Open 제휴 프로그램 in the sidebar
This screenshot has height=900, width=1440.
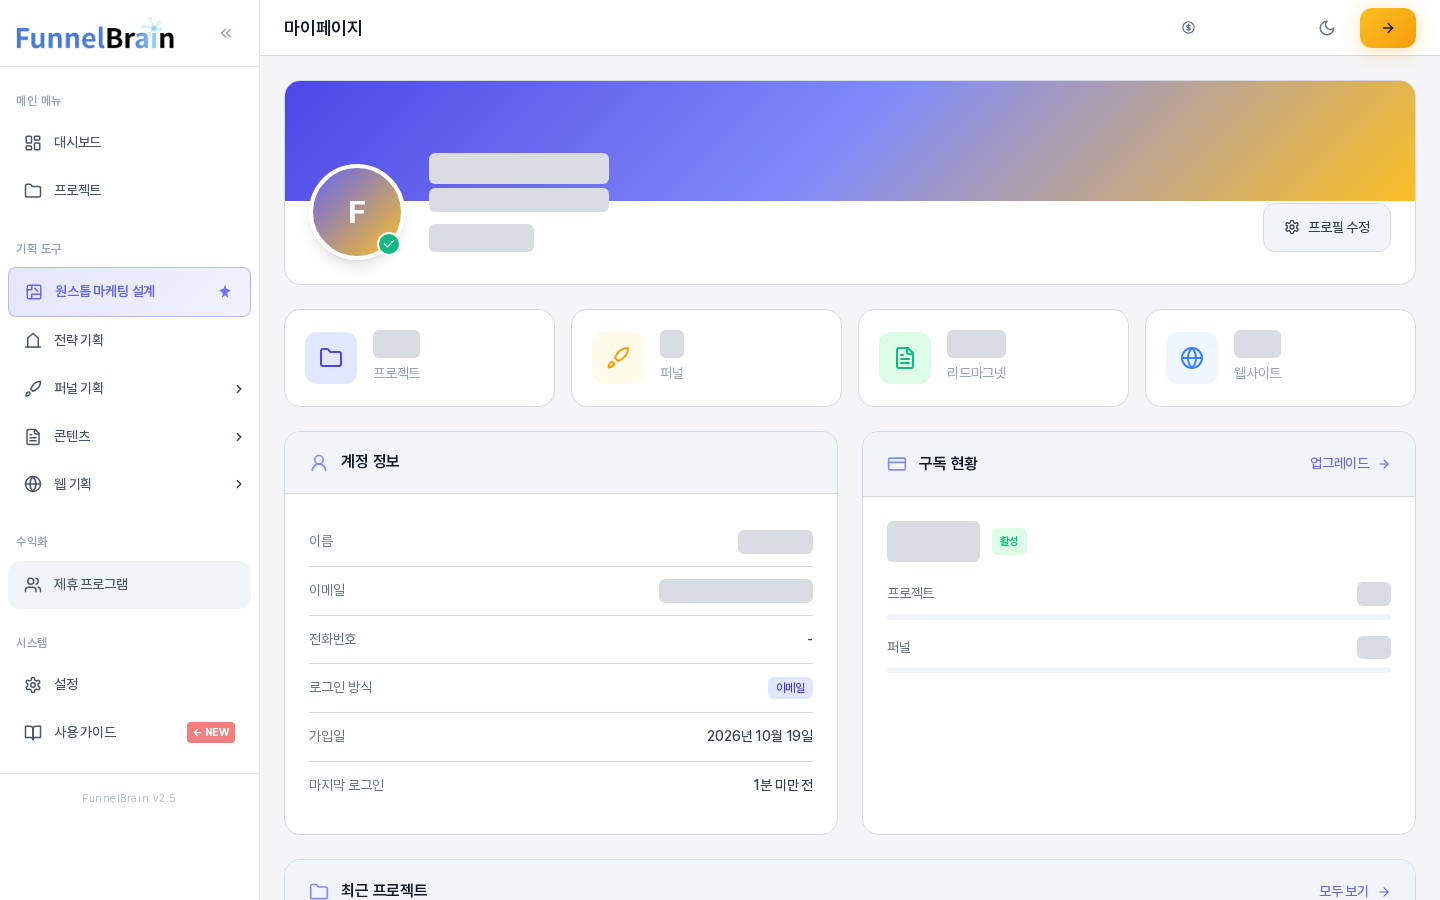click(x=129, y=585)
